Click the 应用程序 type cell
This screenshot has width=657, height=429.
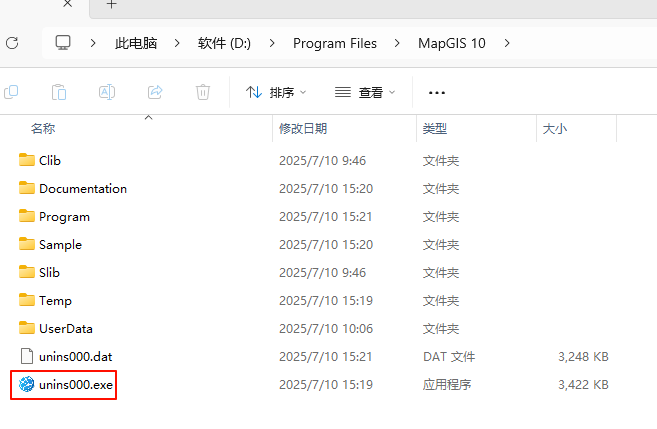tap(447, 385)
